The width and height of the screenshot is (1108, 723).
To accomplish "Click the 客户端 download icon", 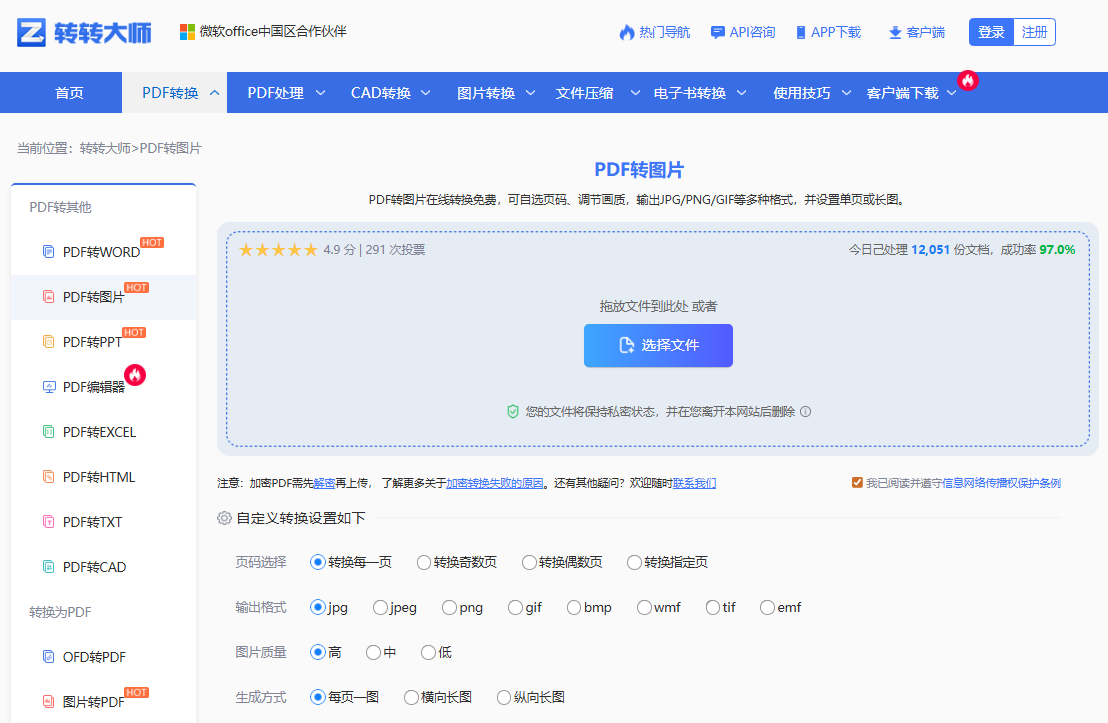I will [x=893, y=31].
